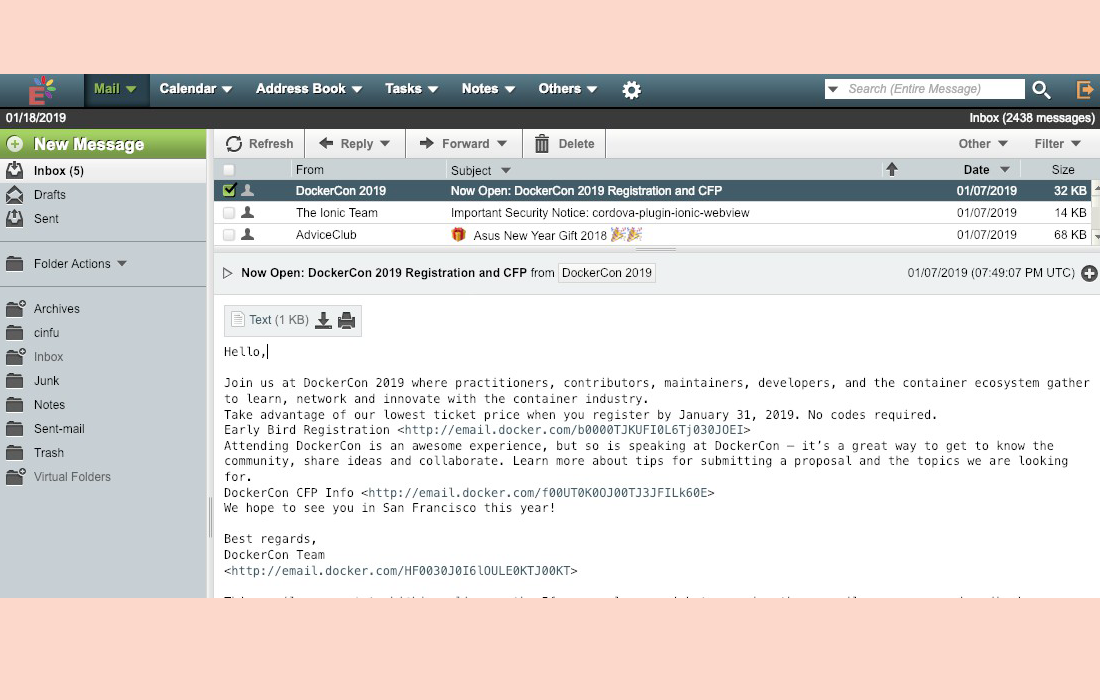Click the sidebar vertical resize handle

[210, 517]
